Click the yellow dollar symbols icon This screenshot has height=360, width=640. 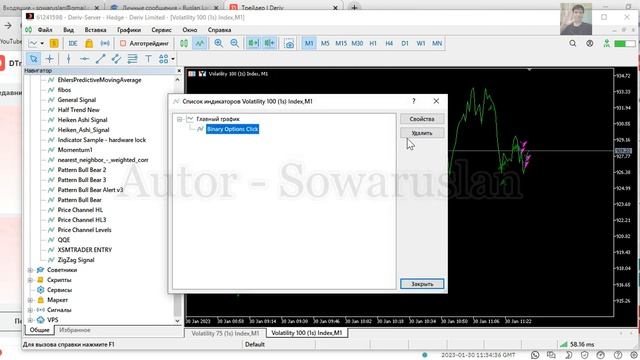point(54,43)
